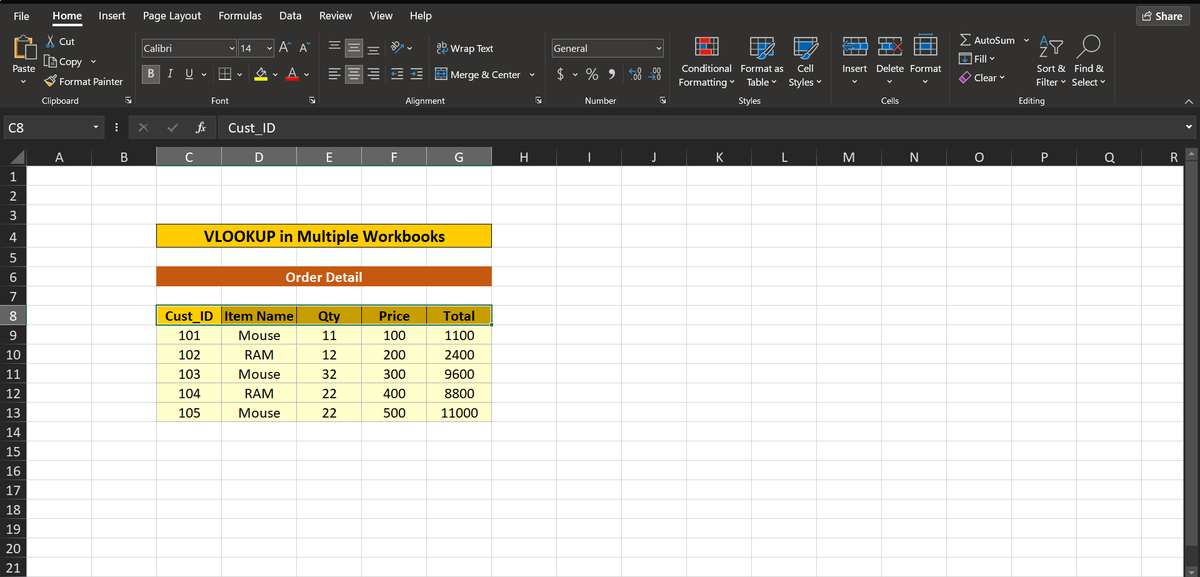Screen dimensions: 1200x577
Task: Increase font size with the larger A
Action: coord(283,48)
